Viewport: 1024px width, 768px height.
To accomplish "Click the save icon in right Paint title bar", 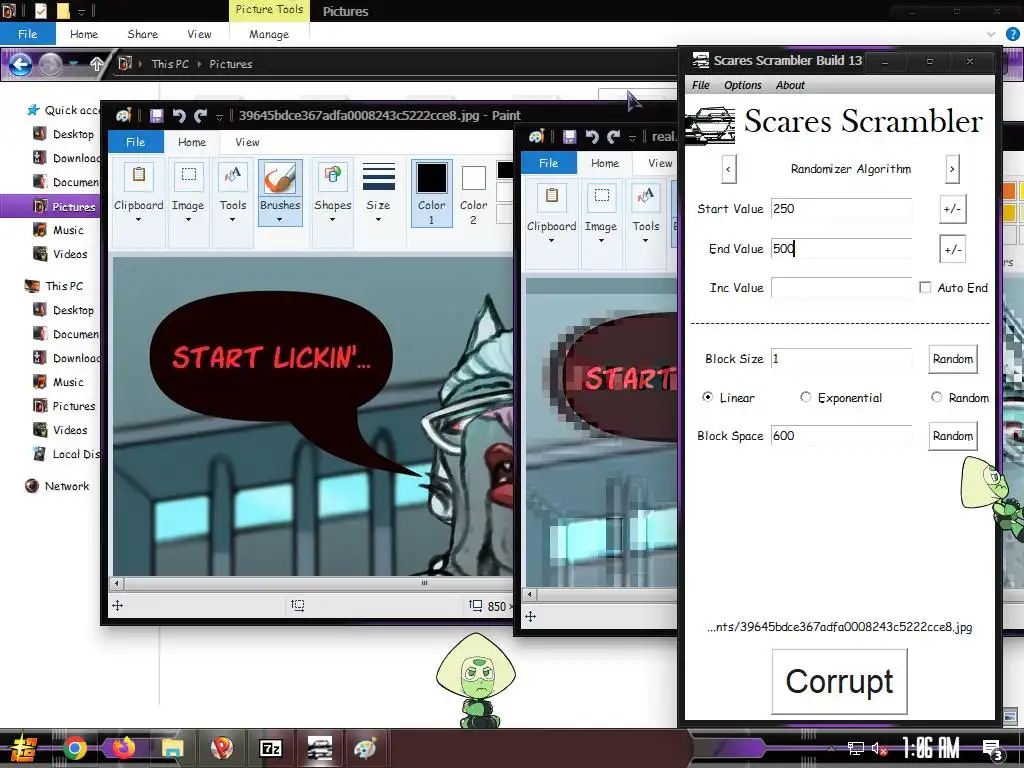I will [x=569, y=136].
